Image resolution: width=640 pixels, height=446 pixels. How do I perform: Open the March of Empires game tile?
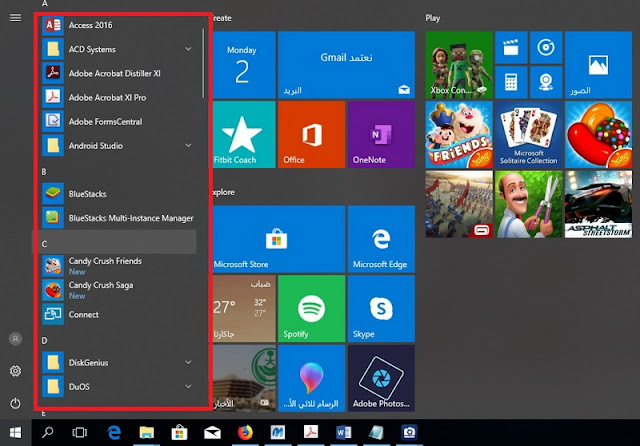click(459, 204)
